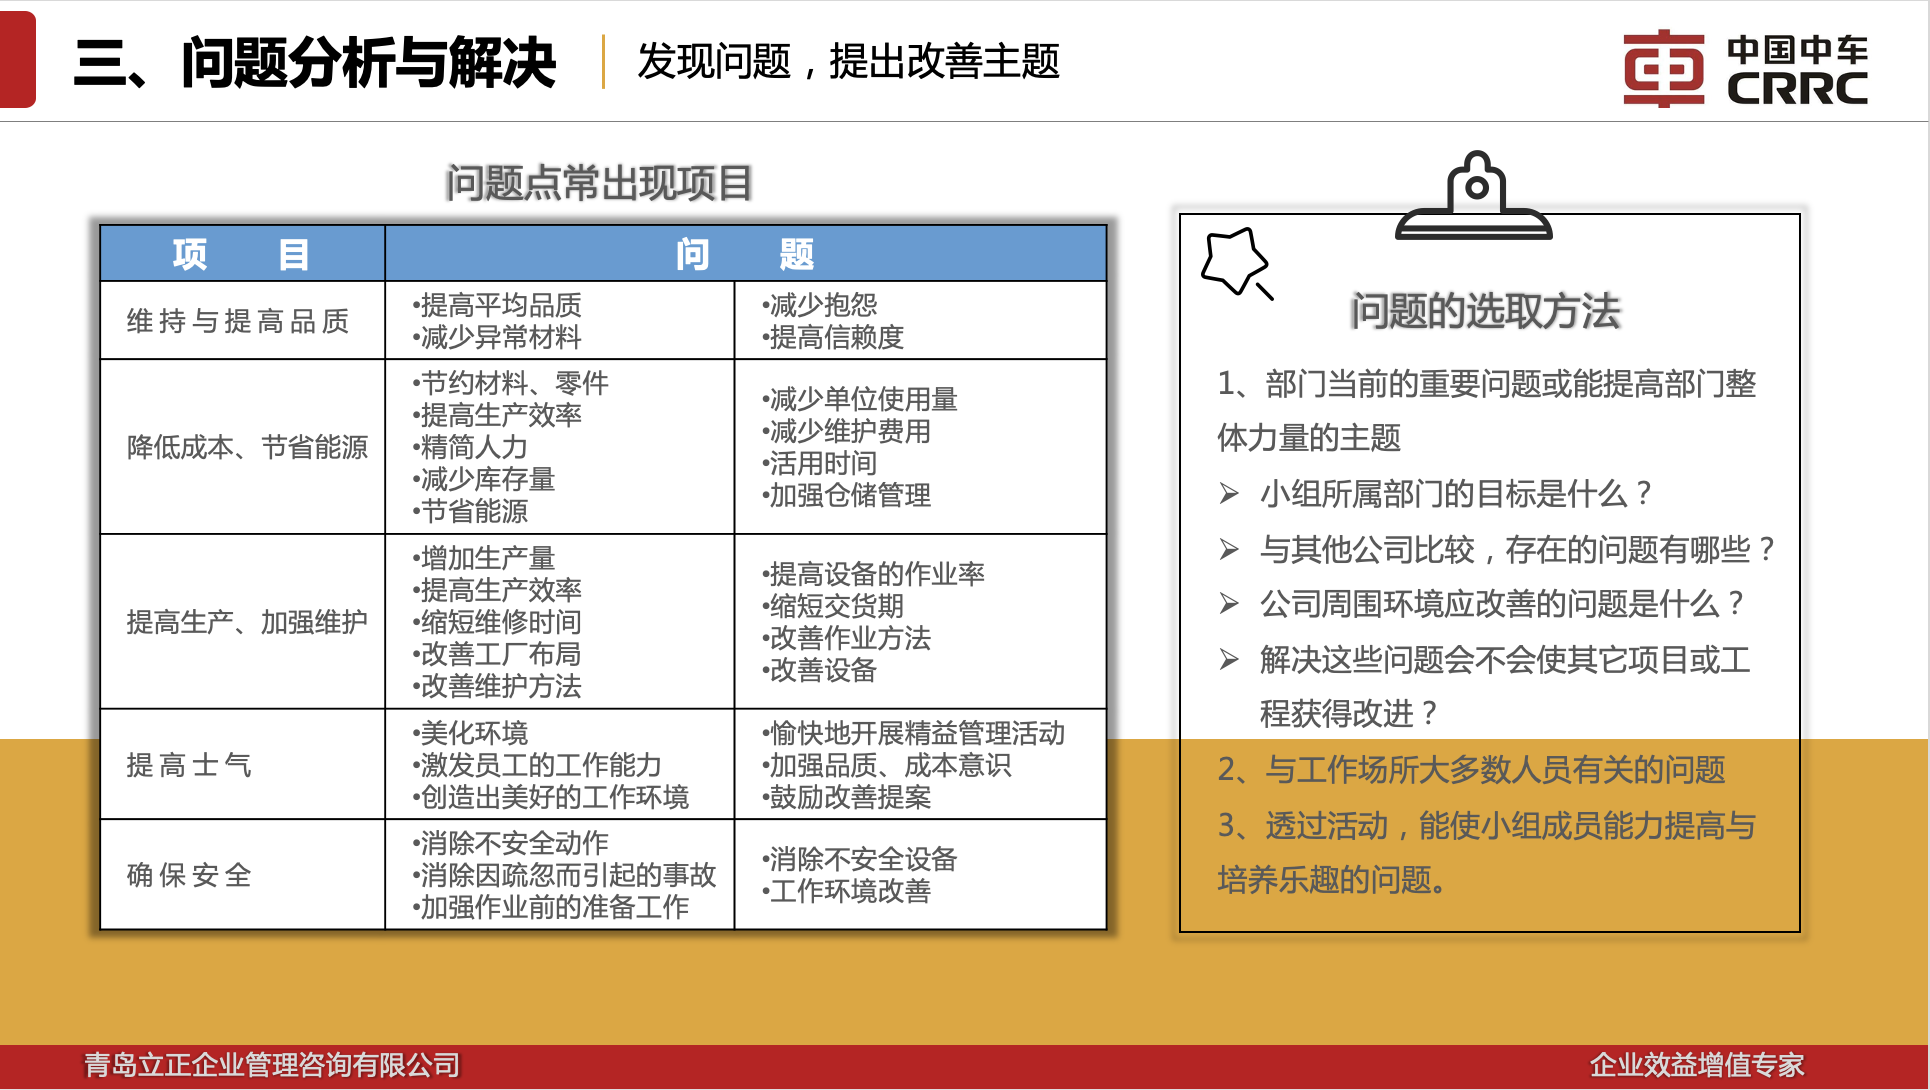Screen dimensions: 1930x1090
Task: Click 企业效益增值专家 footer text
Action: [1696, 1065]
